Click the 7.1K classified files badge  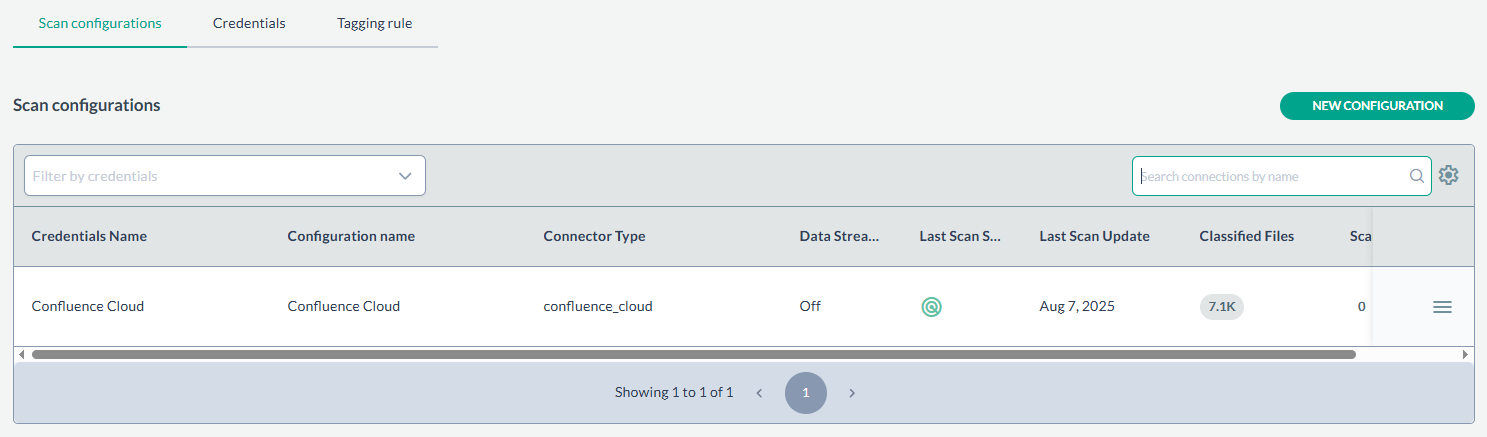1221,307
